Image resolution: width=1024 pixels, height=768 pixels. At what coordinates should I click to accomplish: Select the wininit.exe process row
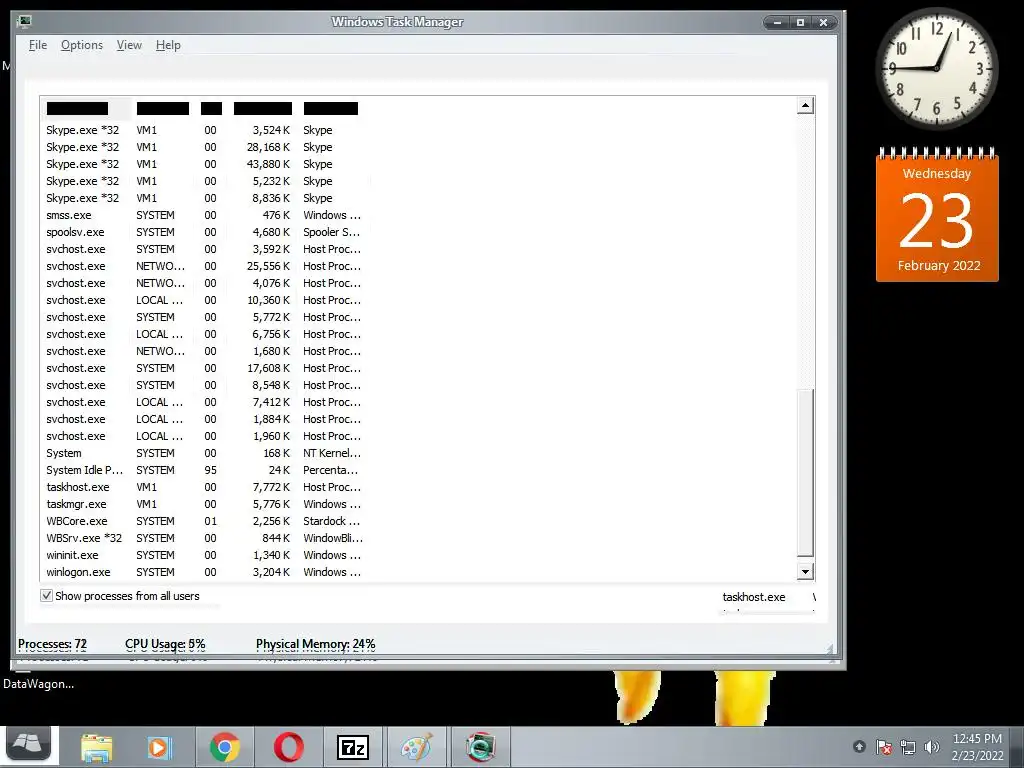(204, 554)
